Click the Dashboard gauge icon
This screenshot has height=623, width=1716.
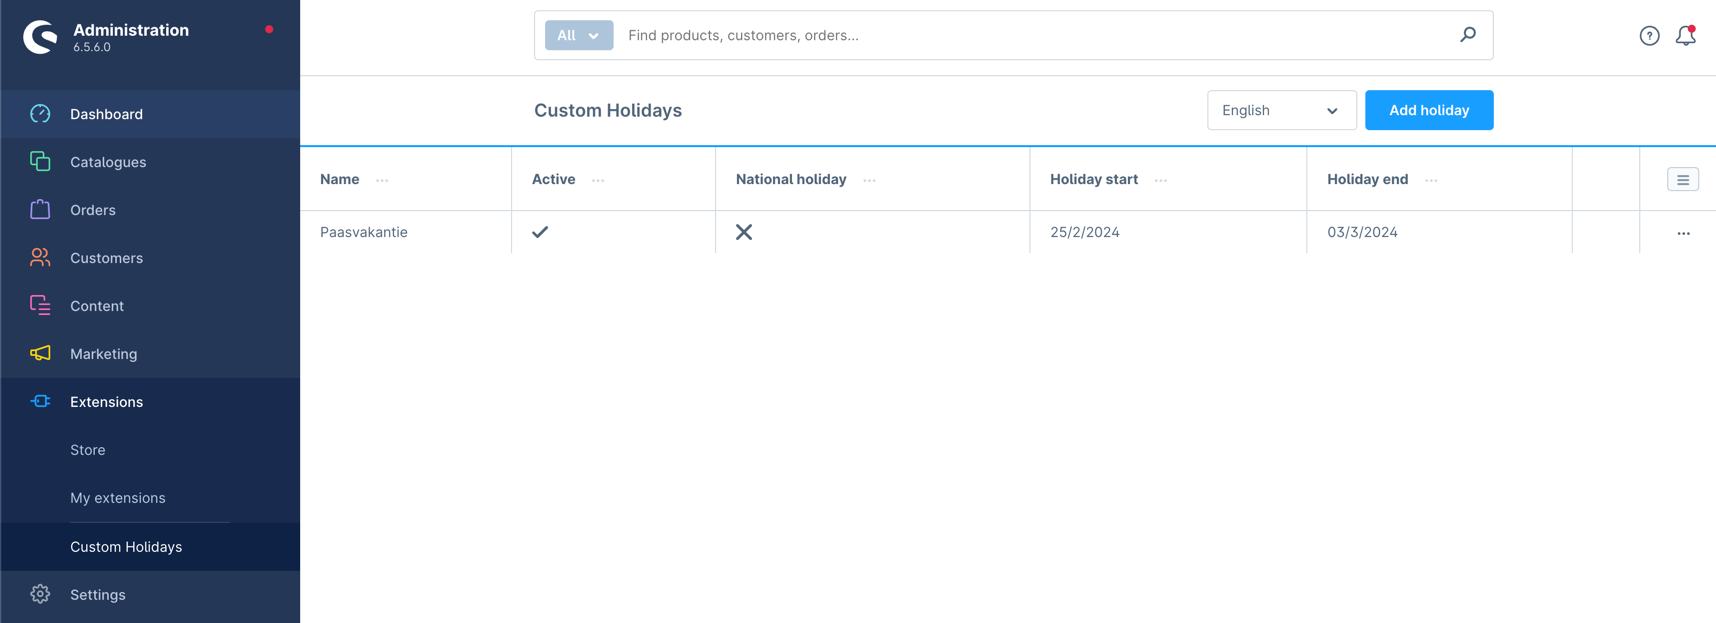coord(40,114)
